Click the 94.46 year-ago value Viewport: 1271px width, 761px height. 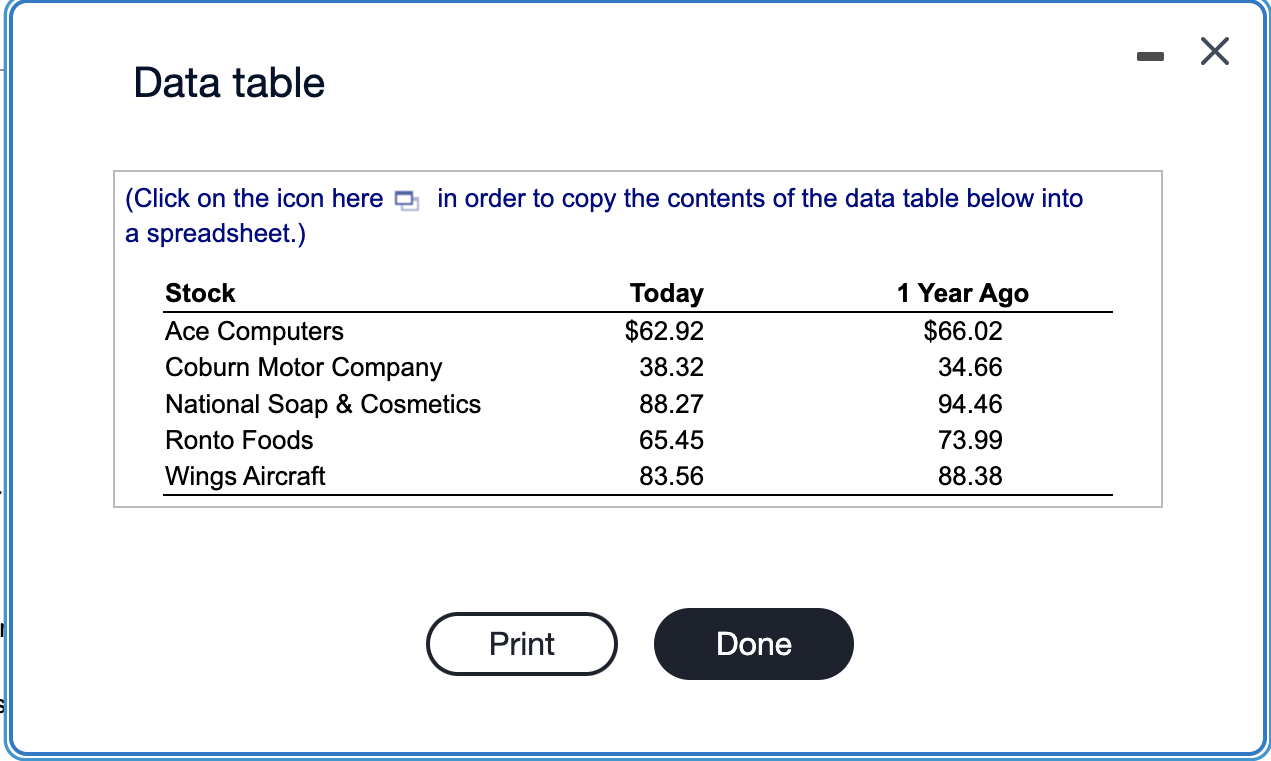click(x=971, y=404)
